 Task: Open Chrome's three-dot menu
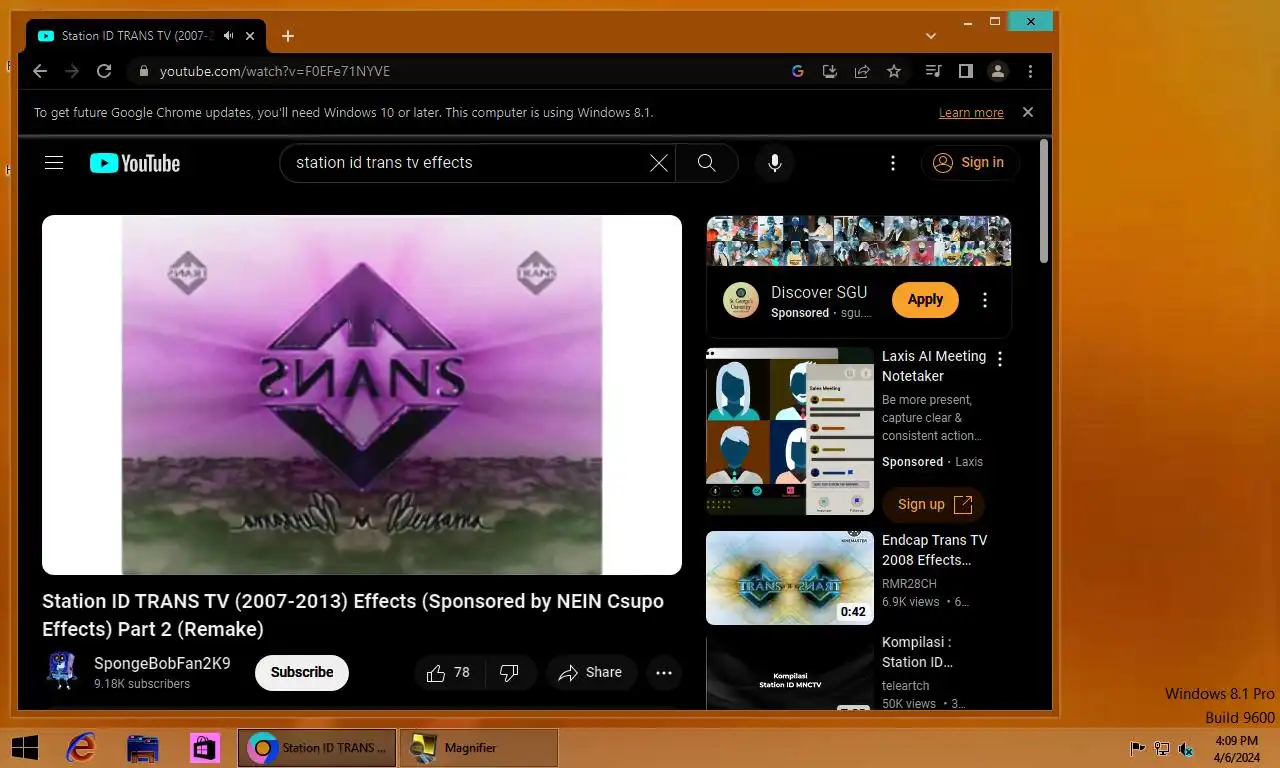[1030, 71]
